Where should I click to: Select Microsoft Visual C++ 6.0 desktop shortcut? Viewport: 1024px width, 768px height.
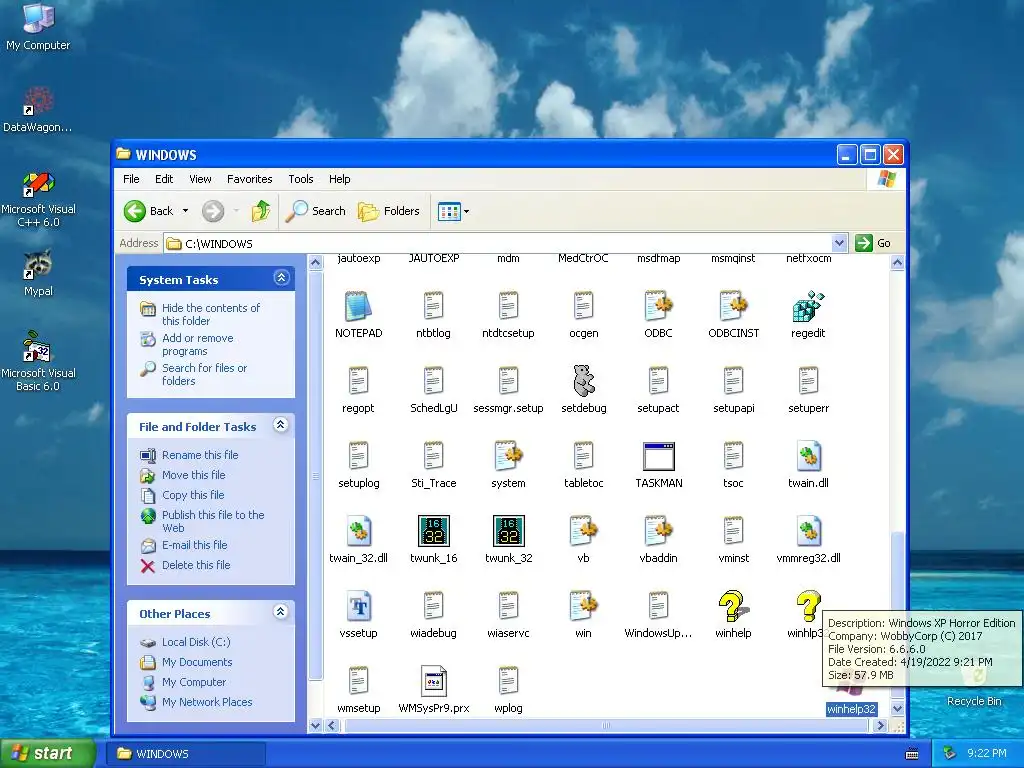(x=38, y=199)
